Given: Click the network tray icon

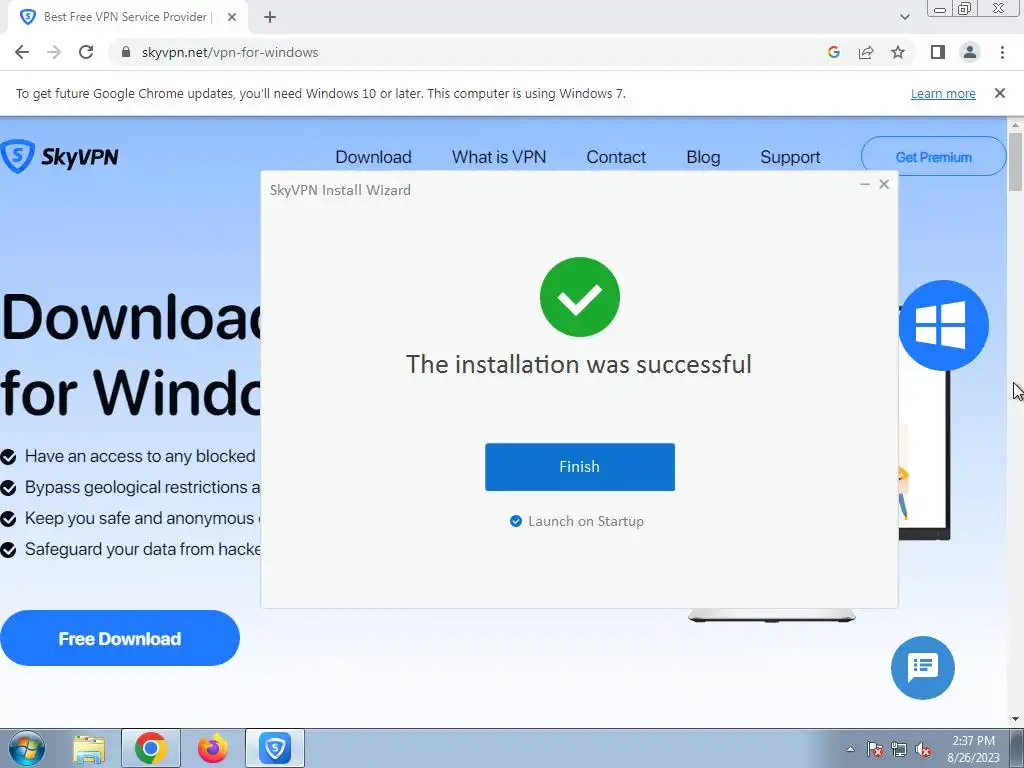Looking at the screenshot, I should point(899,749).
